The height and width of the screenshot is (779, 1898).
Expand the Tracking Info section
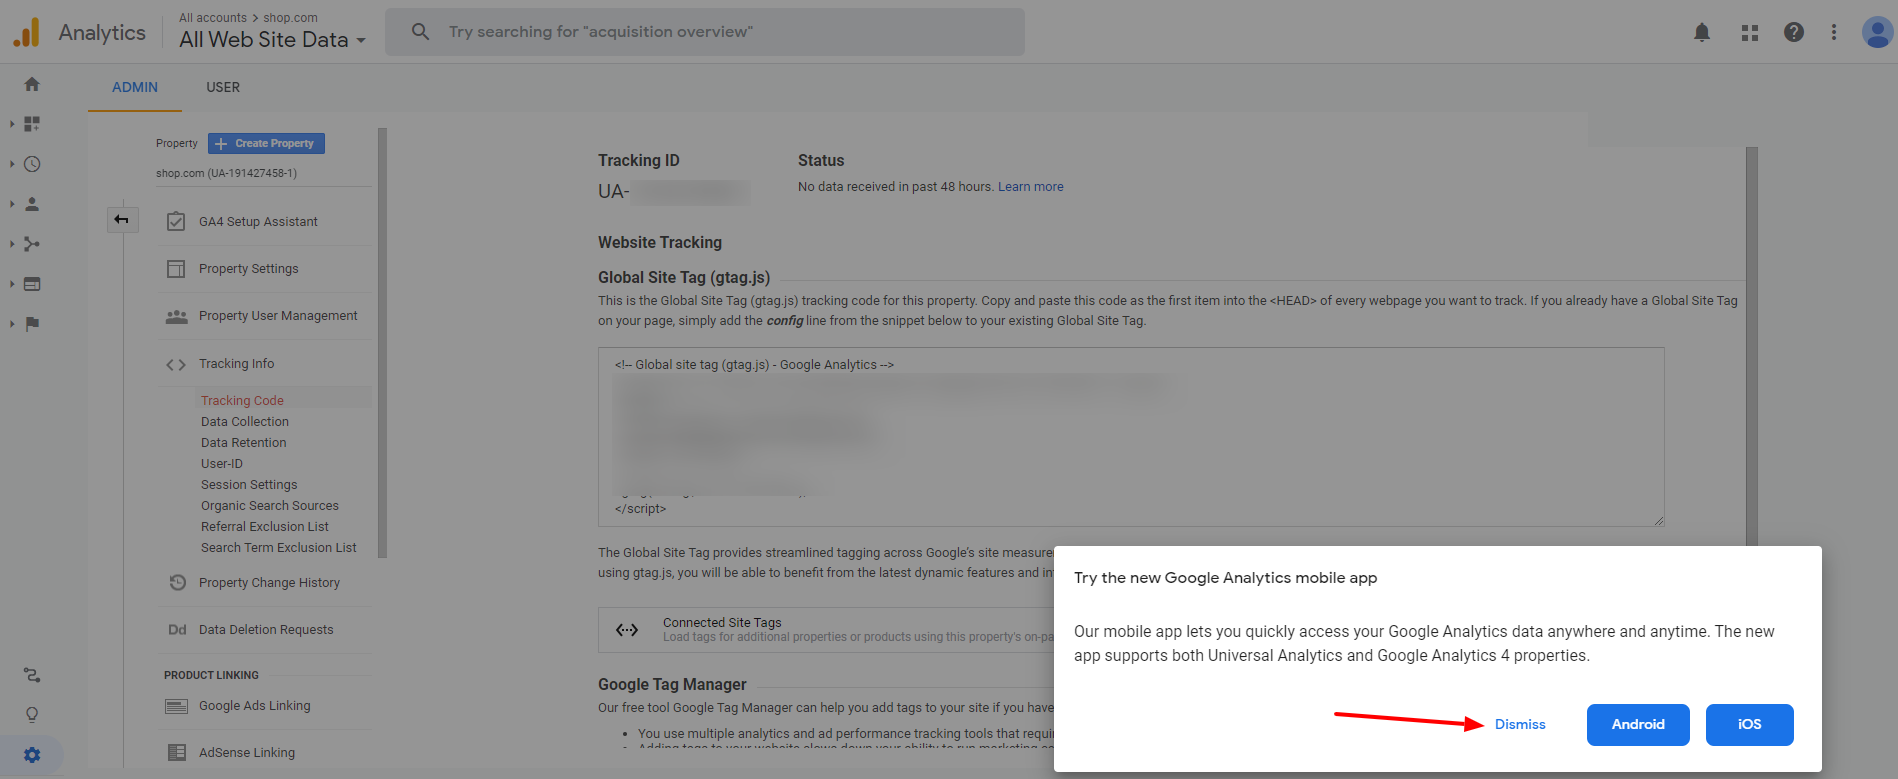click(236, 364)
